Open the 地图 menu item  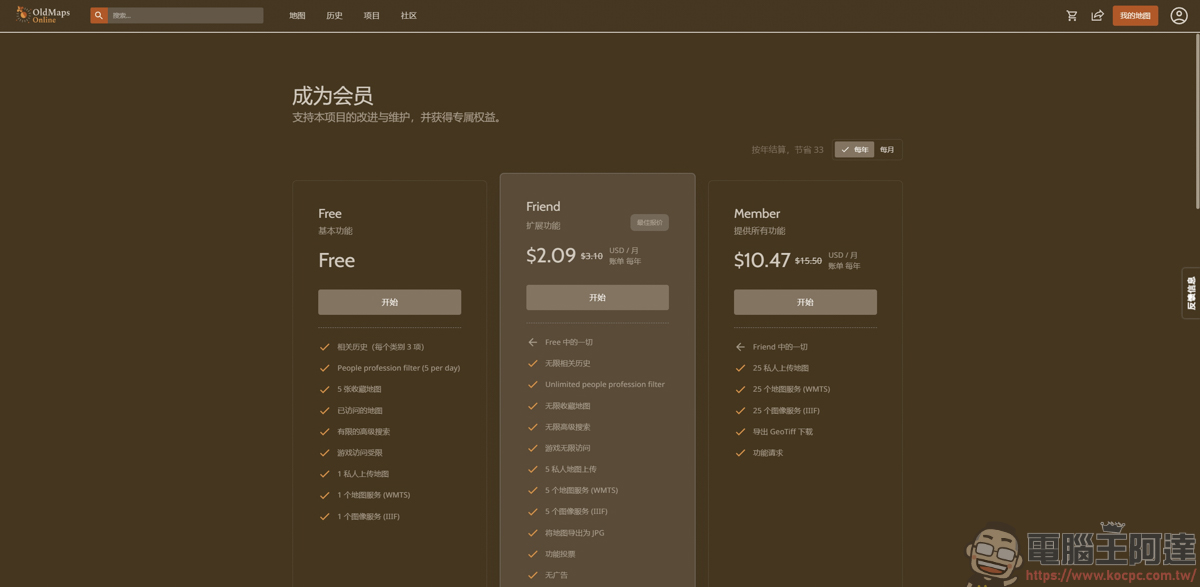point(297,16)
